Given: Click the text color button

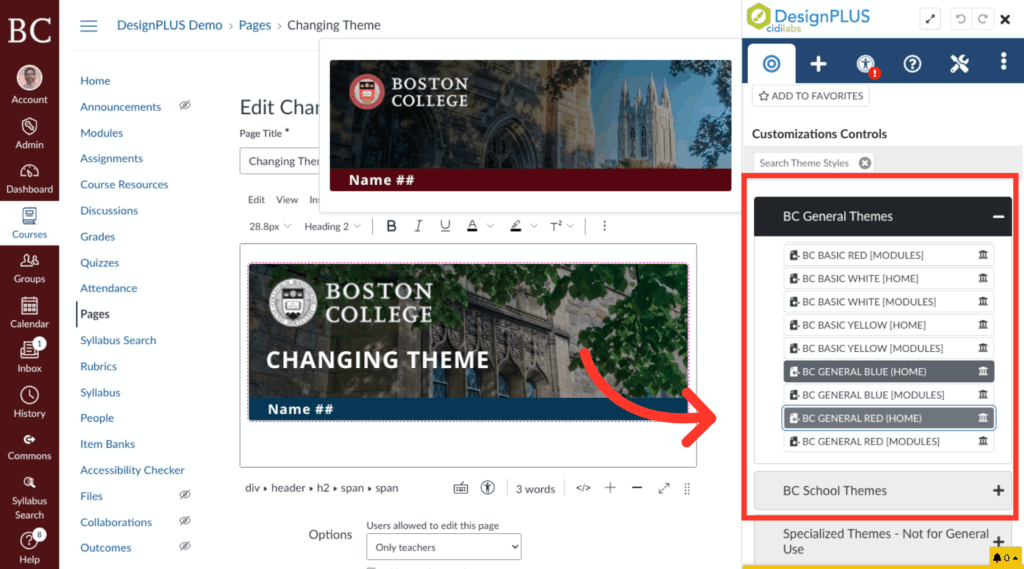Looking at the screenshot, I should click(472, 226).
